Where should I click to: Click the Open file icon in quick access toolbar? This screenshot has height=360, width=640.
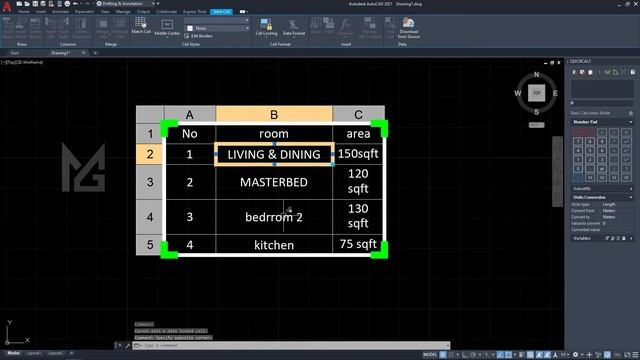click(27, 4)
